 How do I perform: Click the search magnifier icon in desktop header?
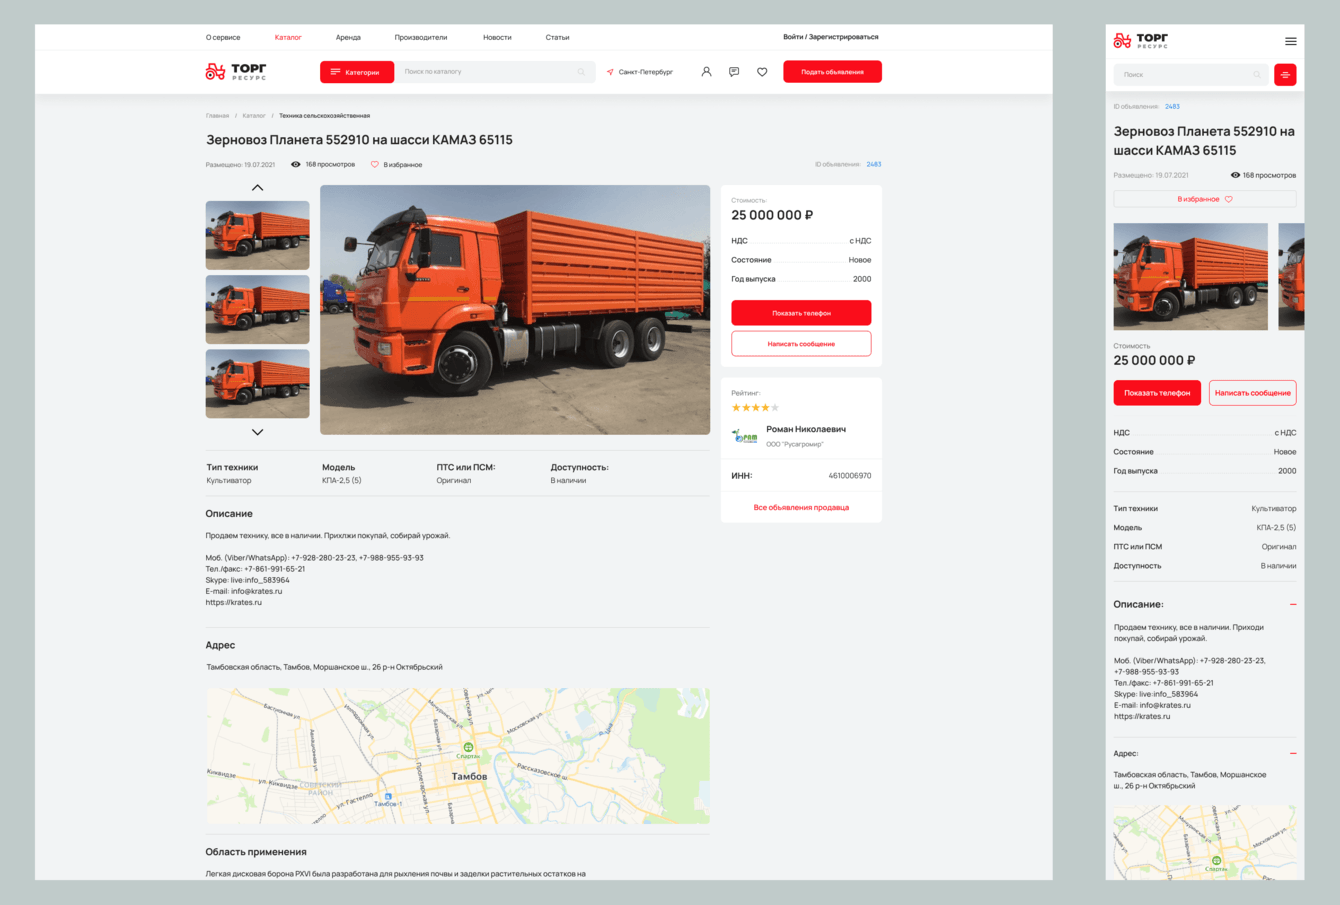tap(581, 72)
